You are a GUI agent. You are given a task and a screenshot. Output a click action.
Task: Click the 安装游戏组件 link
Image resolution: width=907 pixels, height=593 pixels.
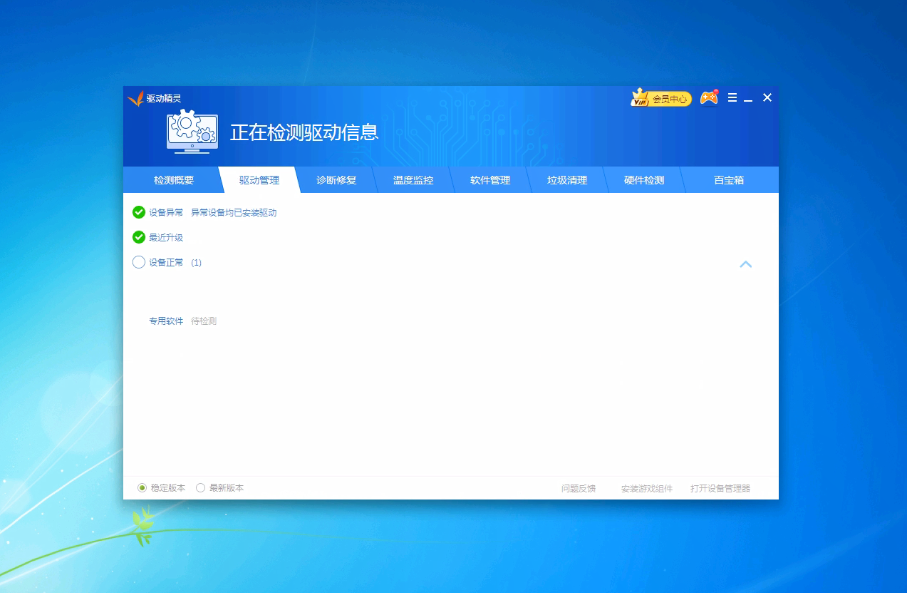(x=647, y=488)
